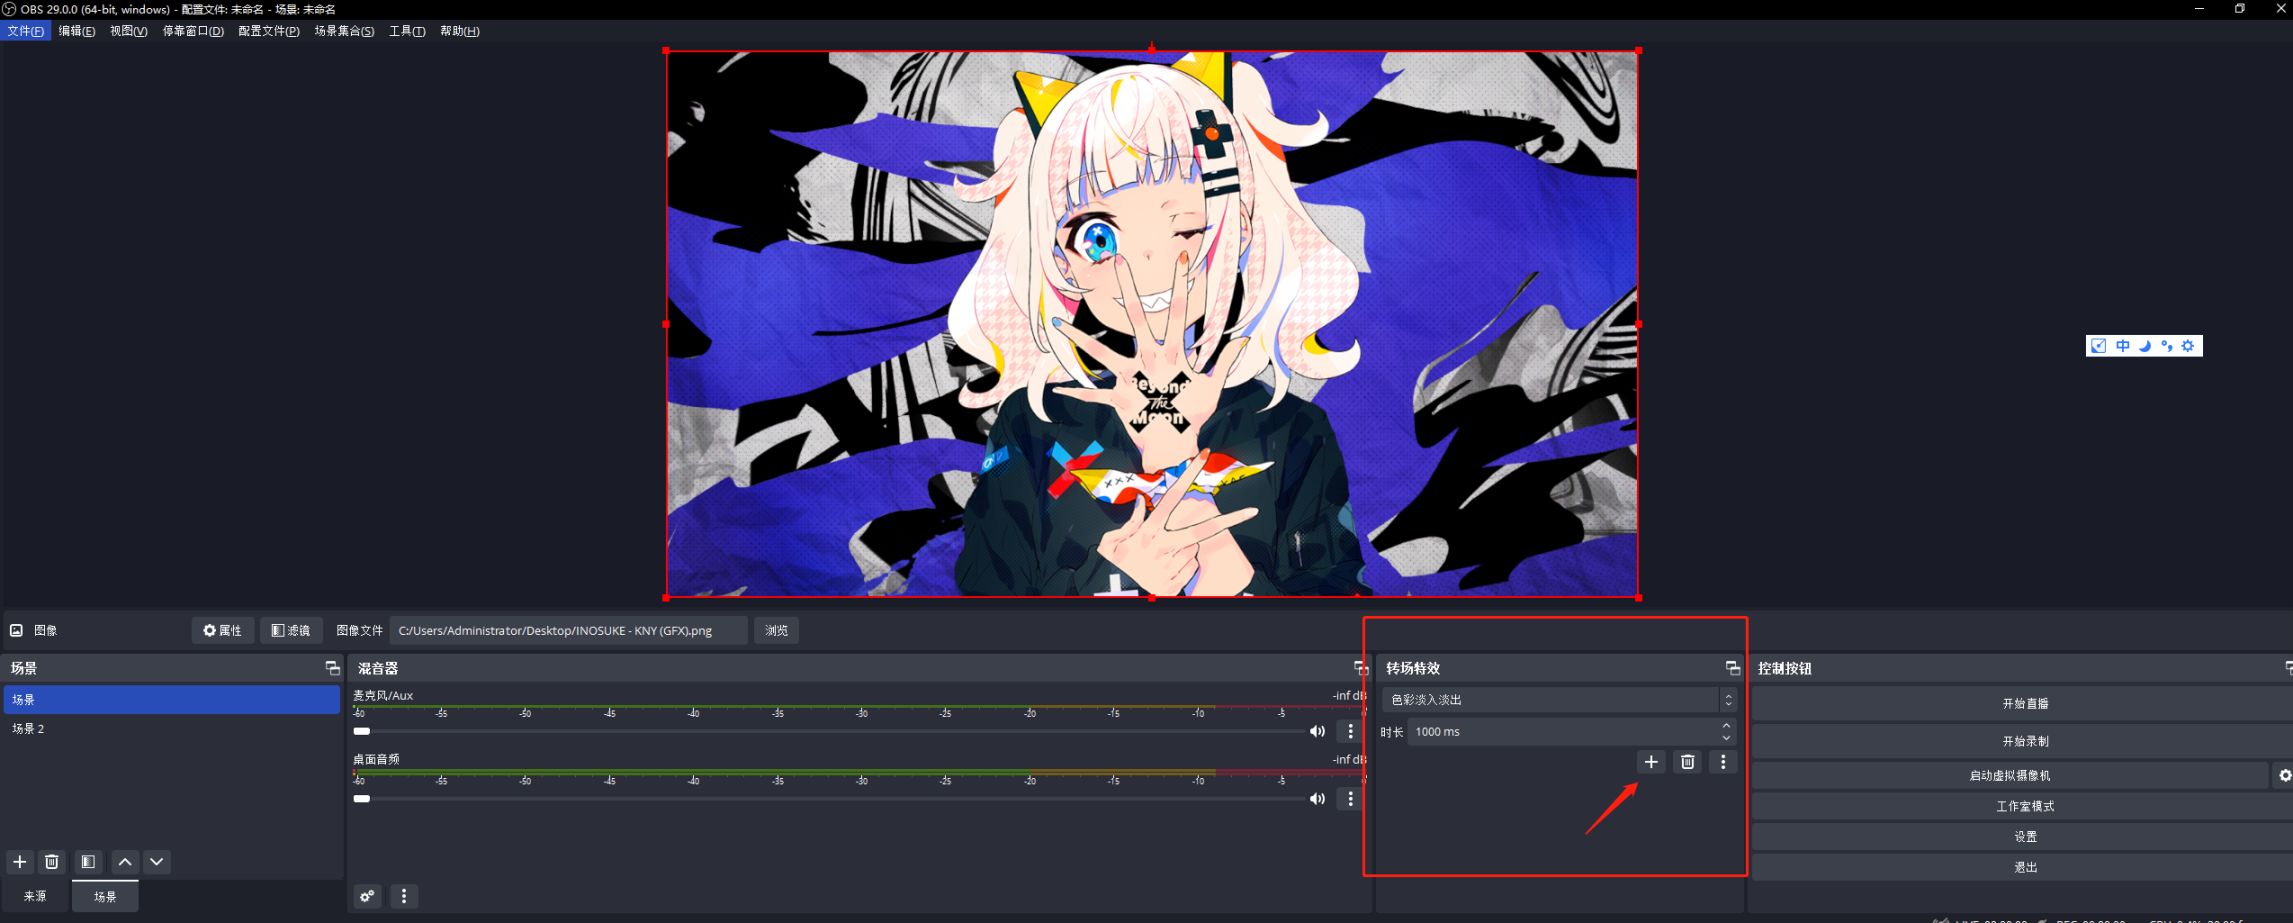This screenshot has width=2293, height=923.
Task: Add a new scene with the plus icon in 场景 panel
Action: (19, 862)
